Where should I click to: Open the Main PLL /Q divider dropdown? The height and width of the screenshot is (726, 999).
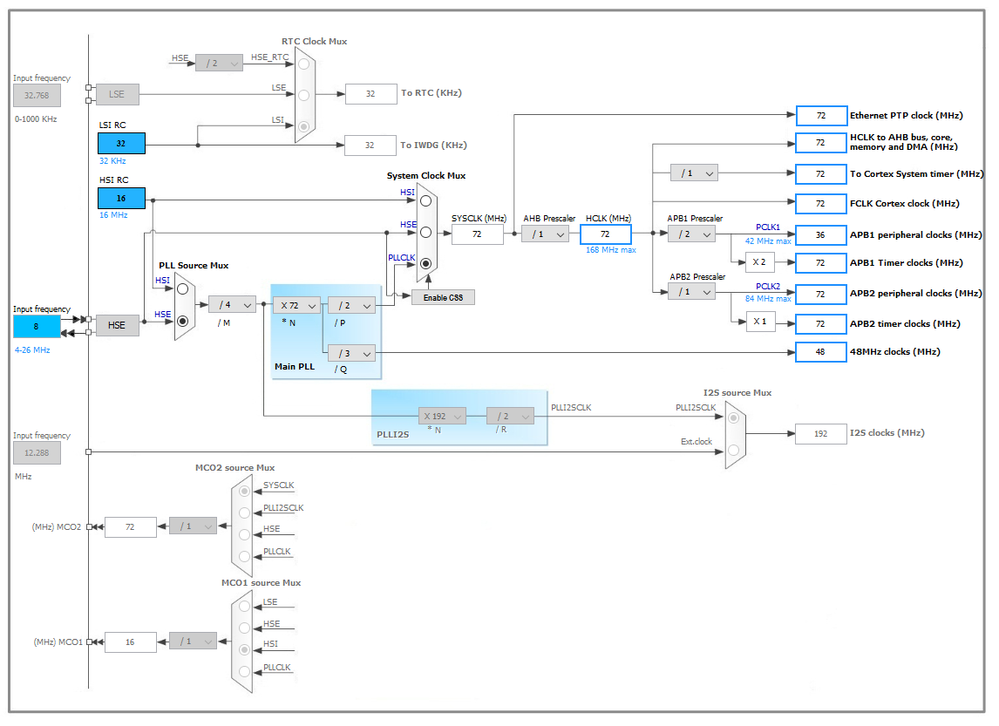[x=352, y=353]
